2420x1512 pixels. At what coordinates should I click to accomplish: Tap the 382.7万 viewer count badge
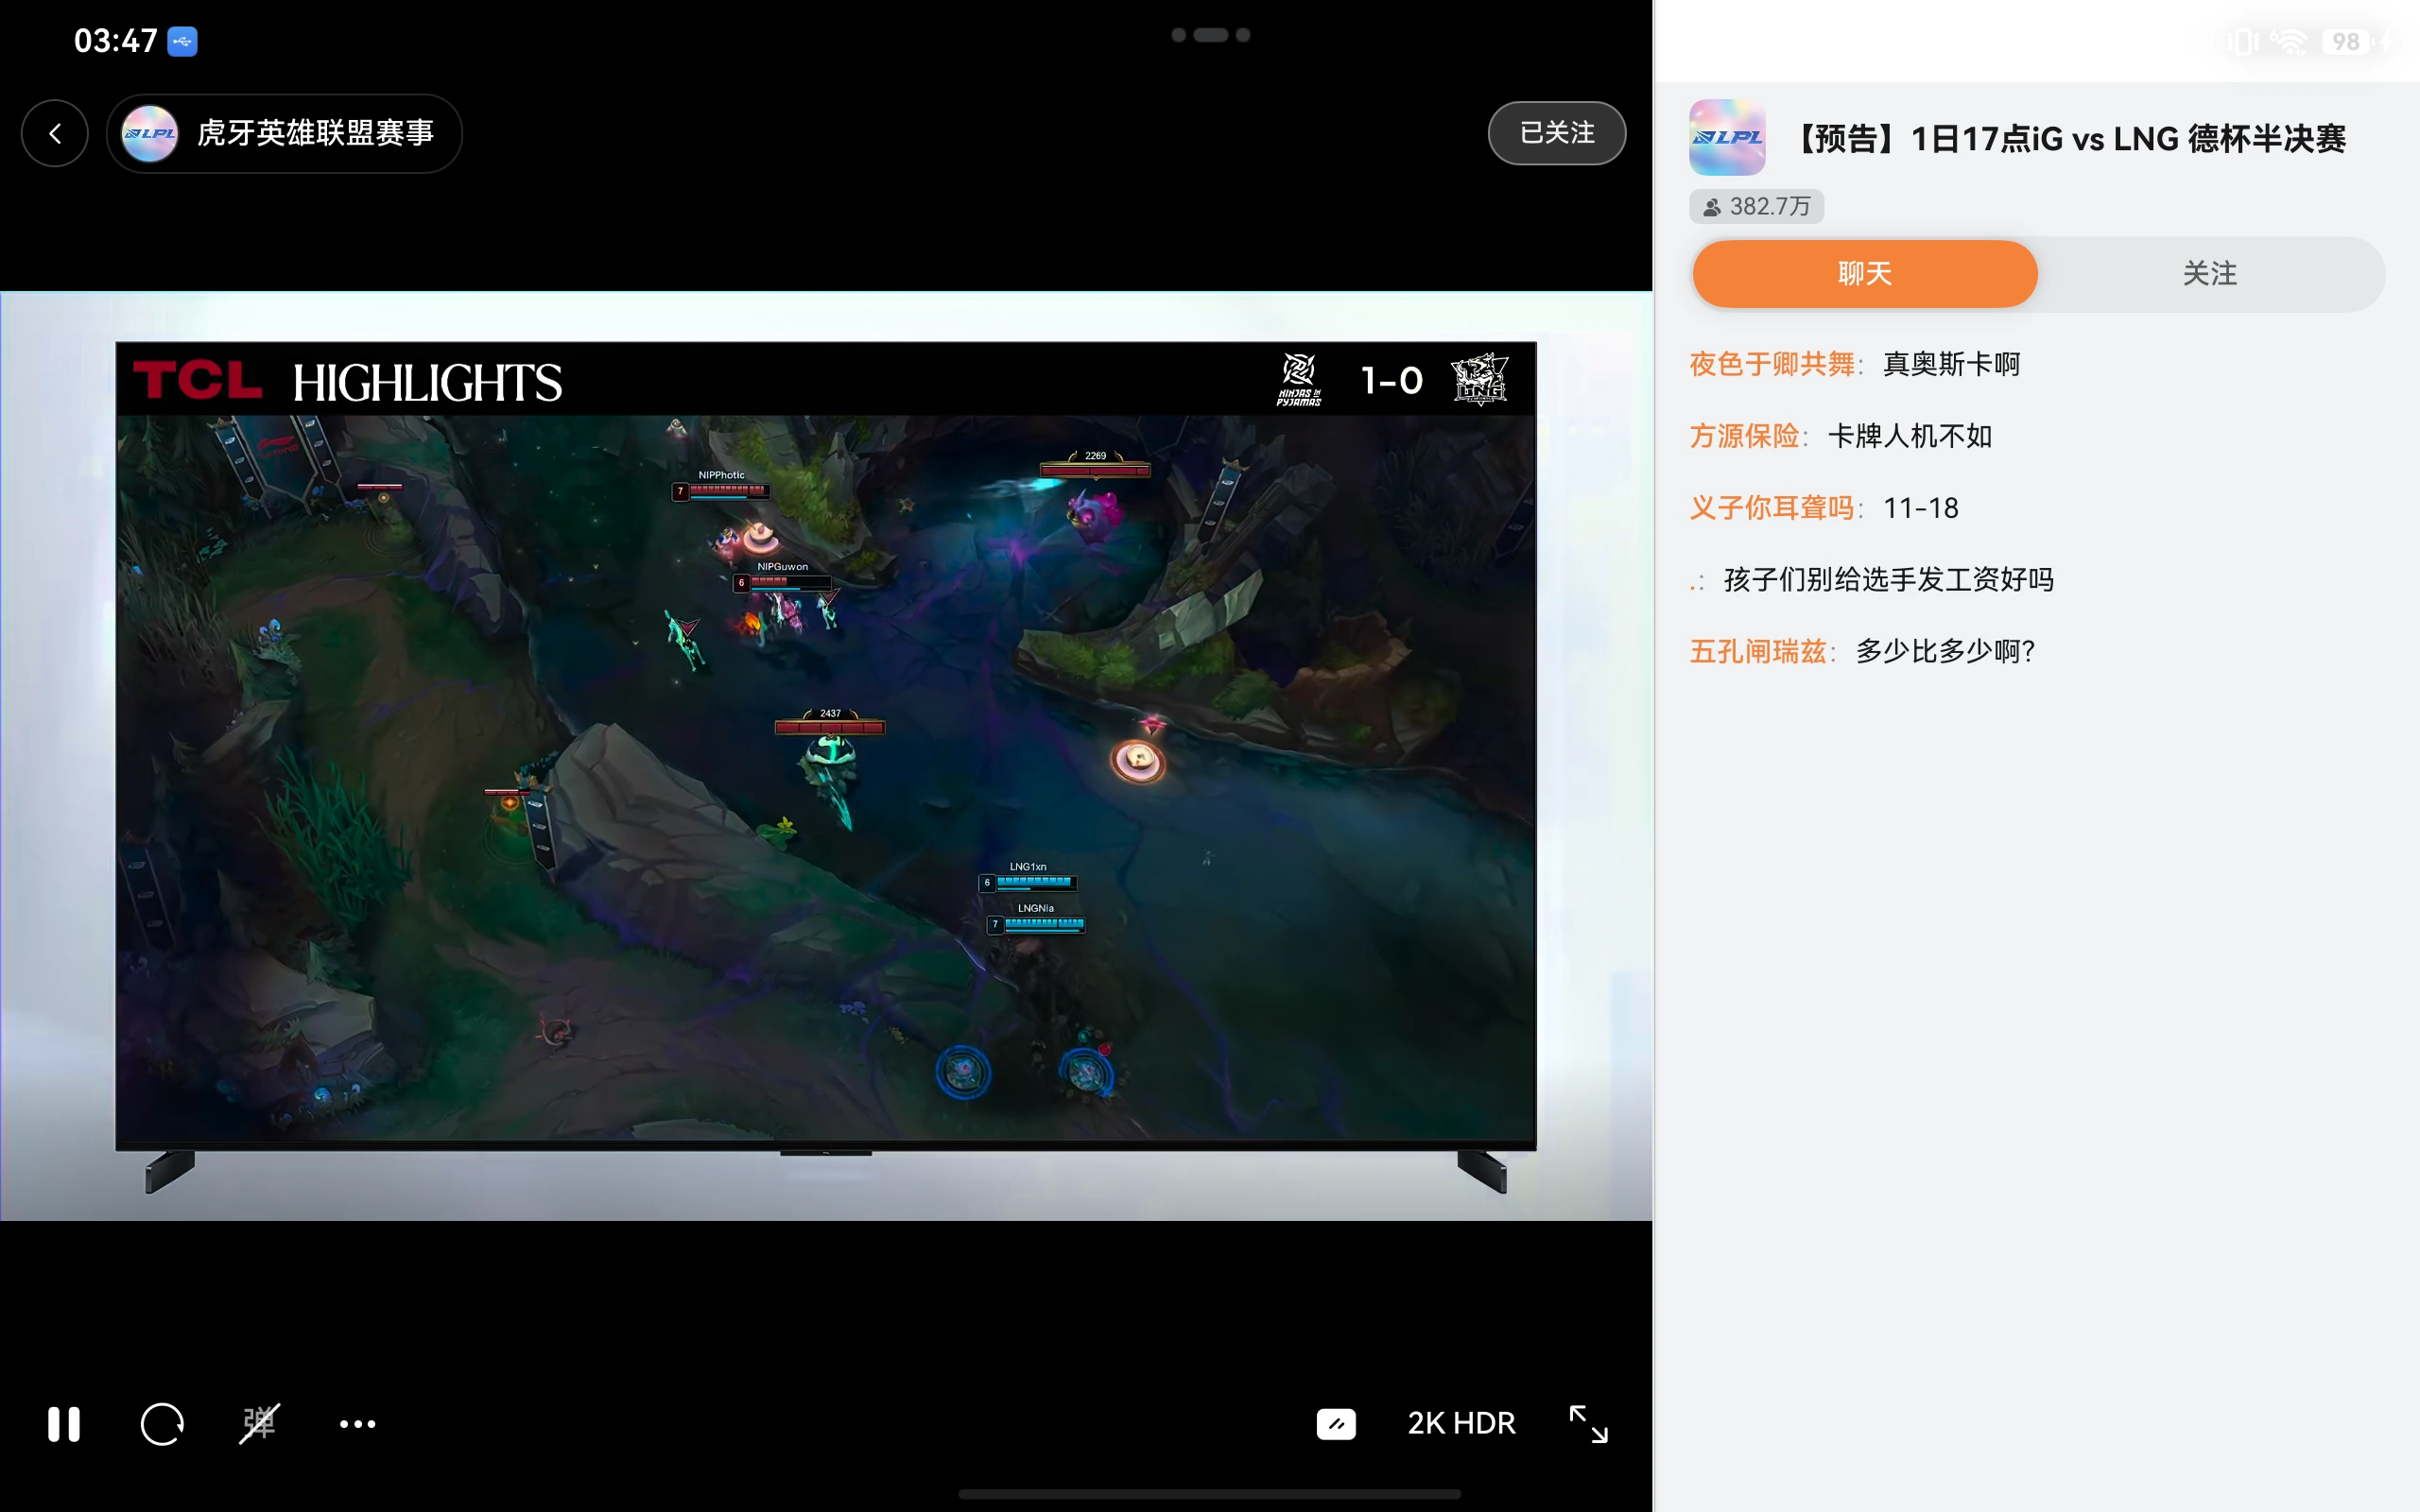(1757, 206)
